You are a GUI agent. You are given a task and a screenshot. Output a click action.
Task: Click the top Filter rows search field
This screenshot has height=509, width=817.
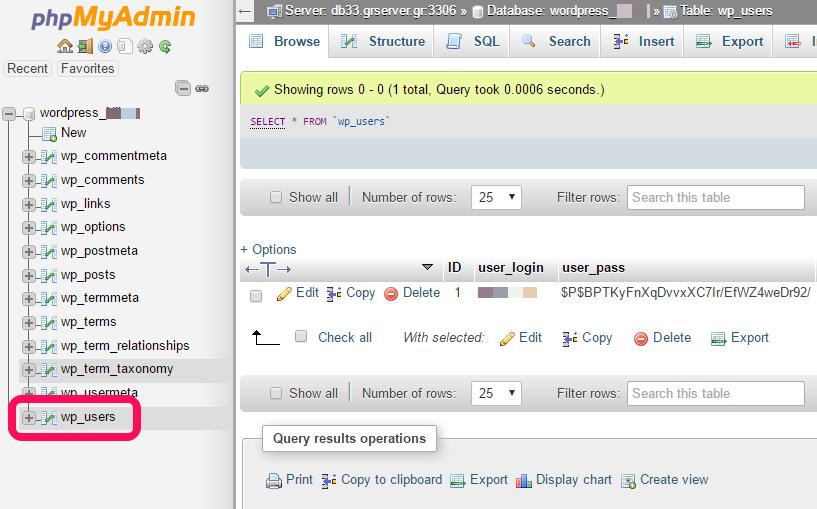point(716,197)
